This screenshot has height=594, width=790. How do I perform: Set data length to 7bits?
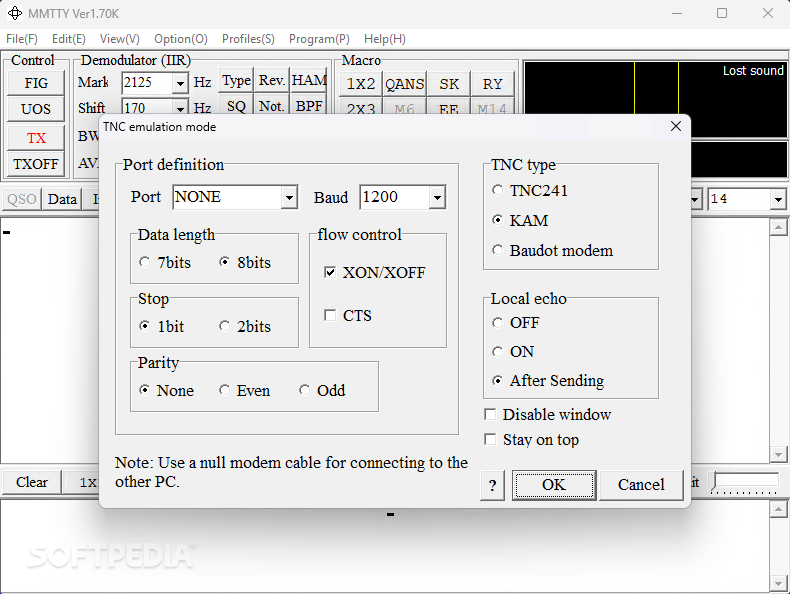(x=165, y=262)
